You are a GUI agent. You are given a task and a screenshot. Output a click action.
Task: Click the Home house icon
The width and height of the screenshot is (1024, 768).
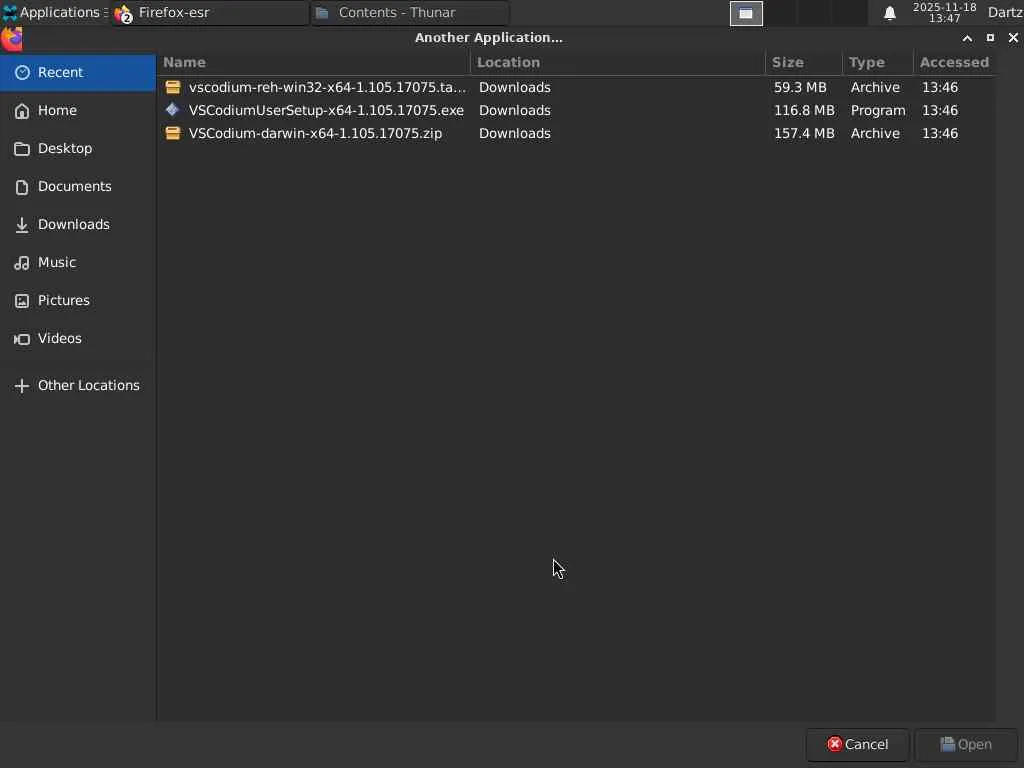[22, 111]
